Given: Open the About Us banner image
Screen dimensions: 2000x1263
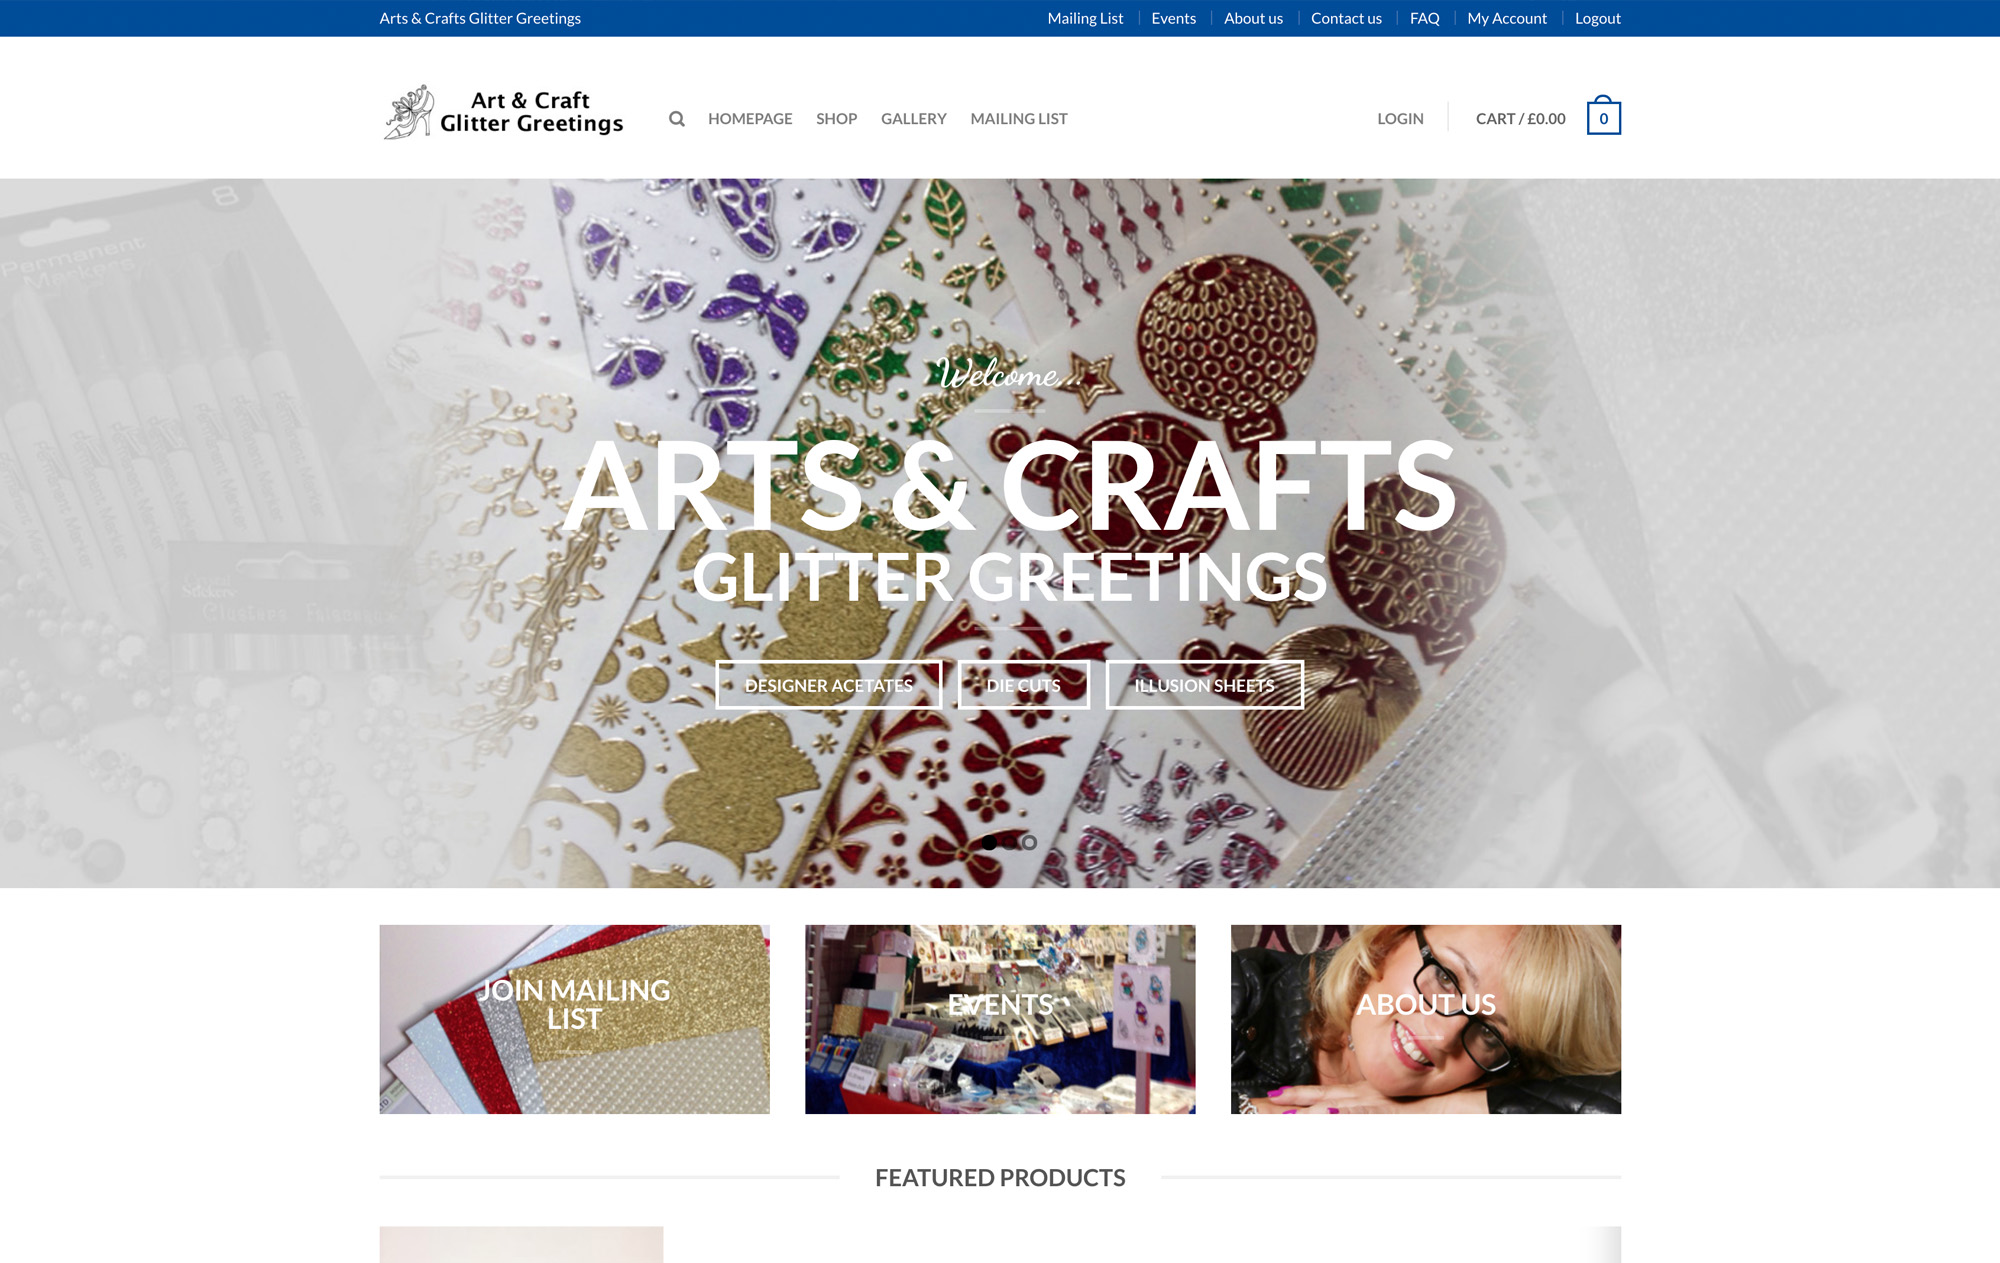Looking at the screenshot, I should pos(1426,1019).
